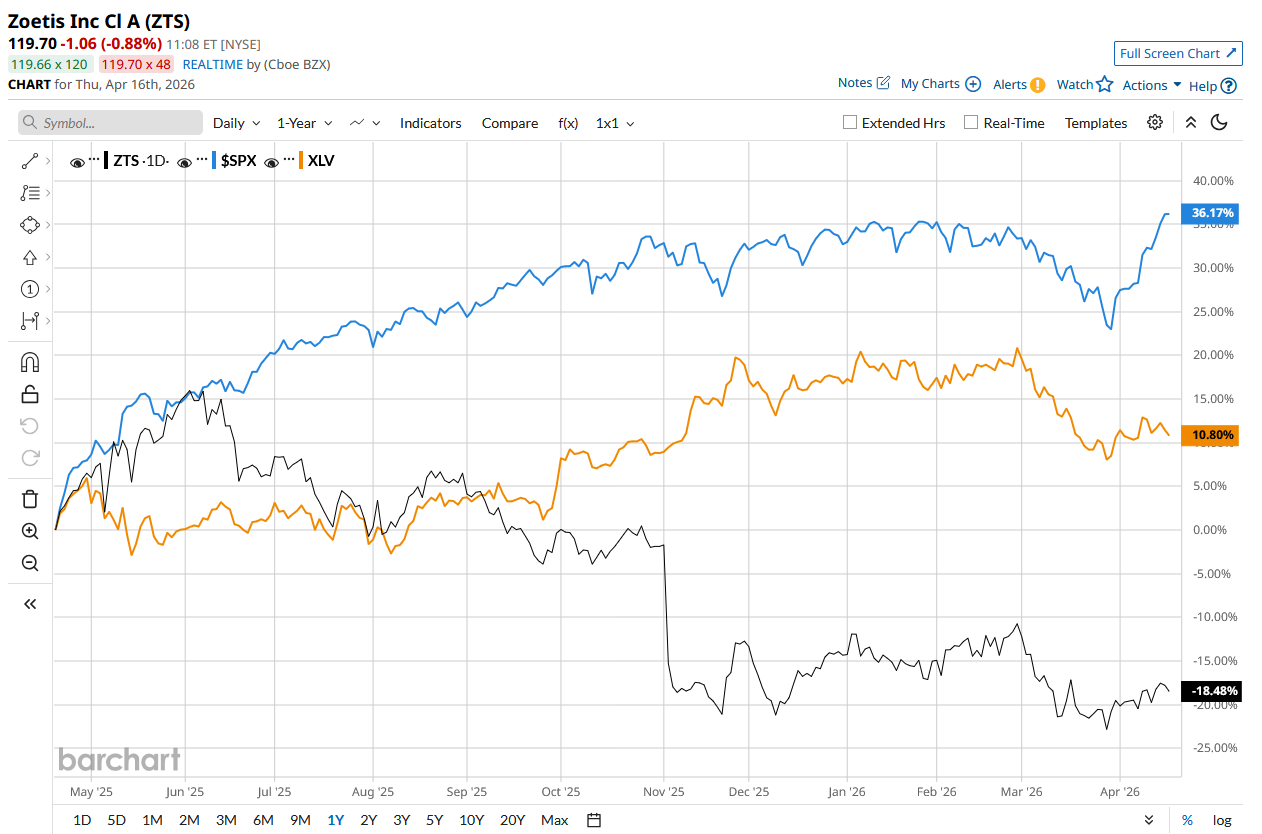Open the Indicators menu
Image resolution: width=1262 pixels, height=834 pixels.
coord(430,123)
